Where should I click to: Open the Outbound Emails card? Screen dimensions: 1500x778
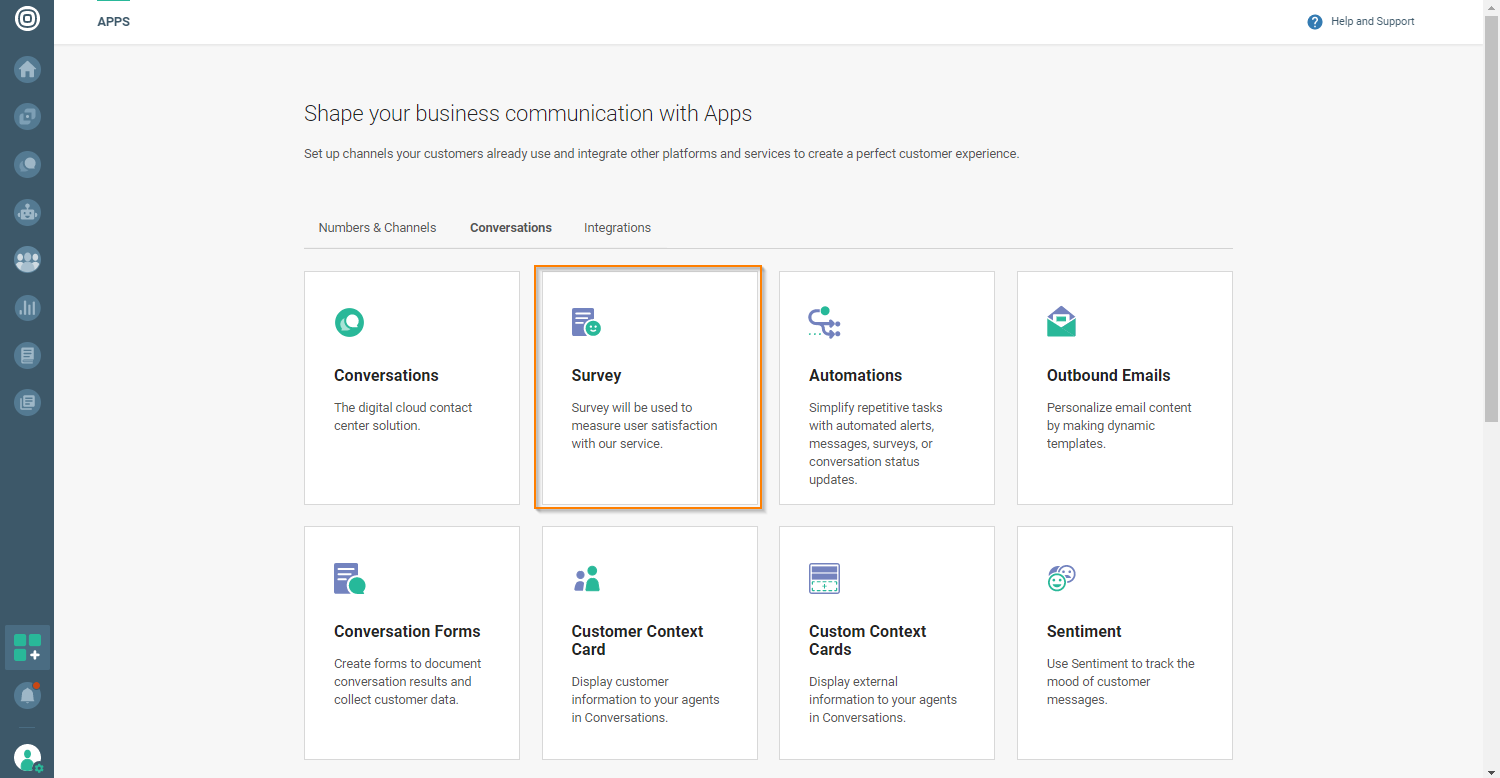(x=1124, y=388)
